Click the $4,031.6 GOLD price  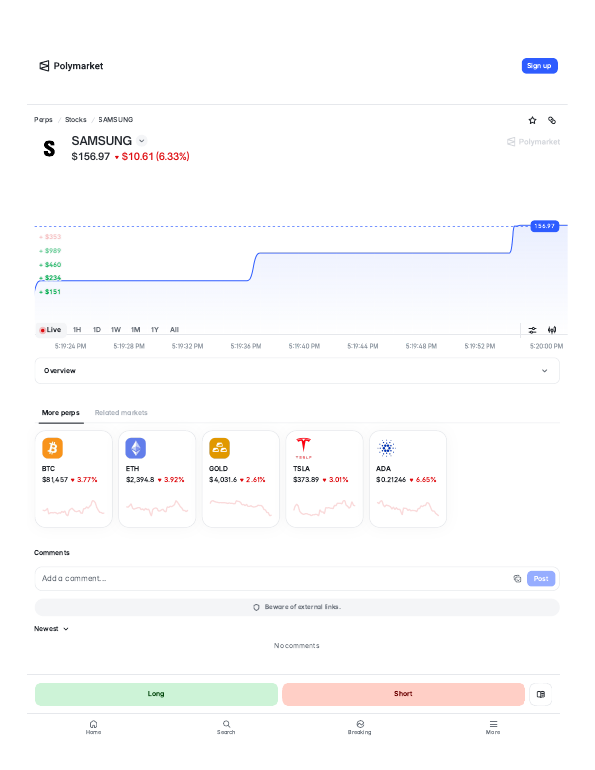223,480
